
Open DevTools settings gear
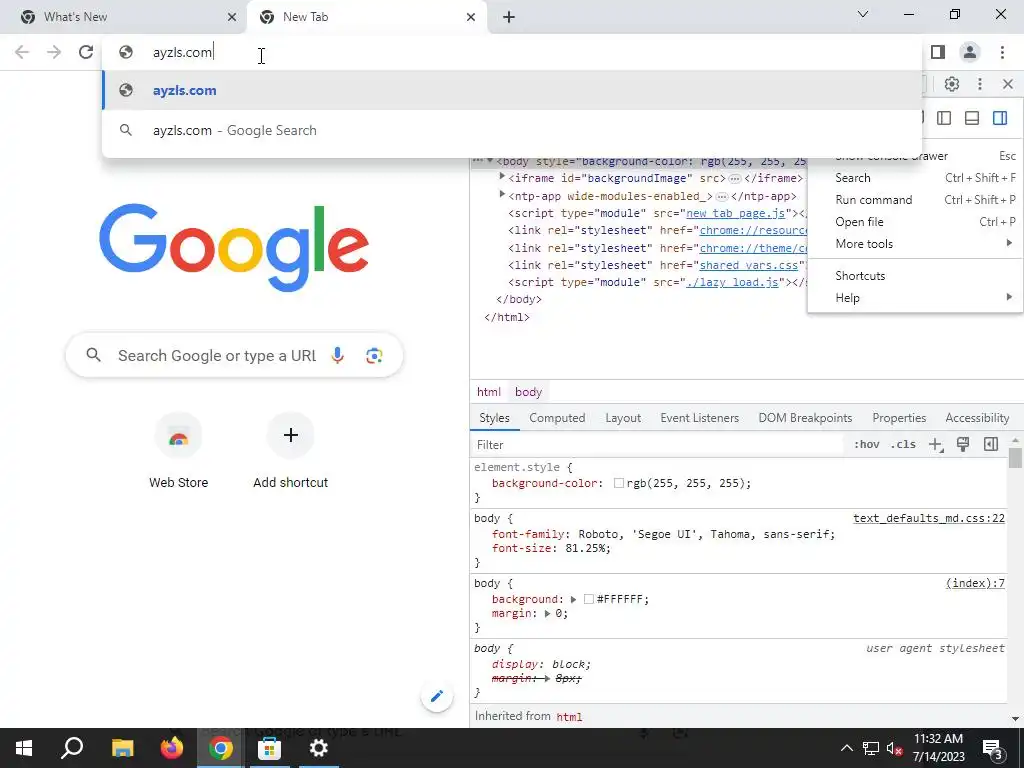point(952,84)
